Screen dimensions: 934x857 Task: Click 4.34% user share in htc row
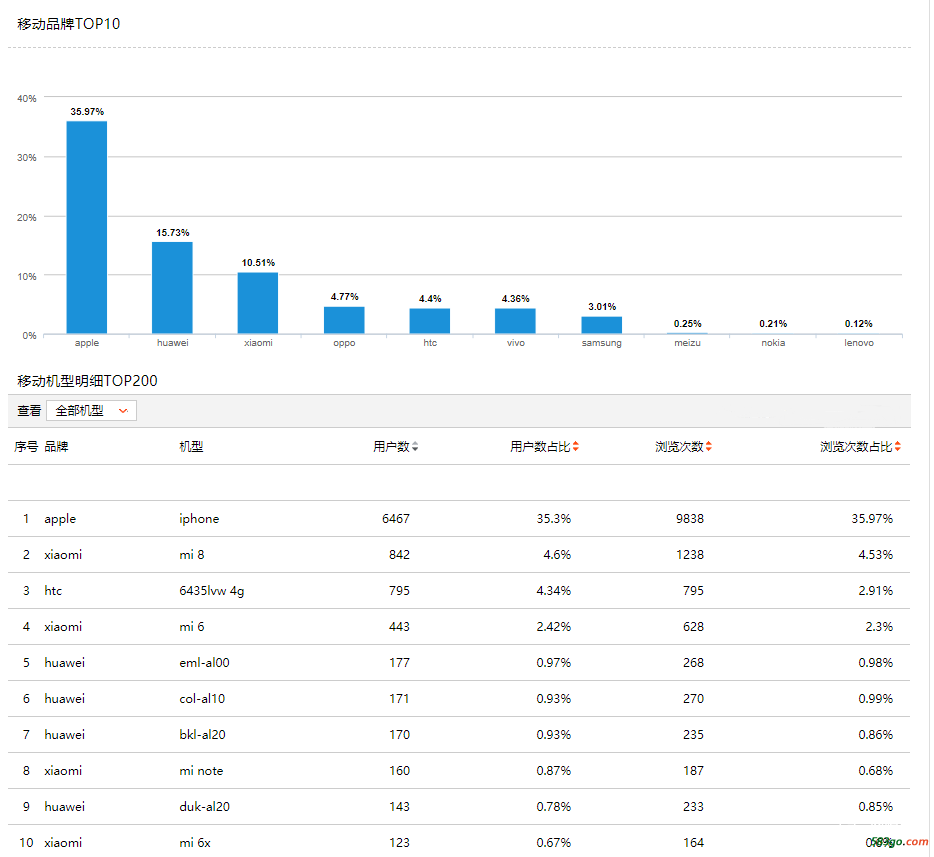[x=553, y=591]
